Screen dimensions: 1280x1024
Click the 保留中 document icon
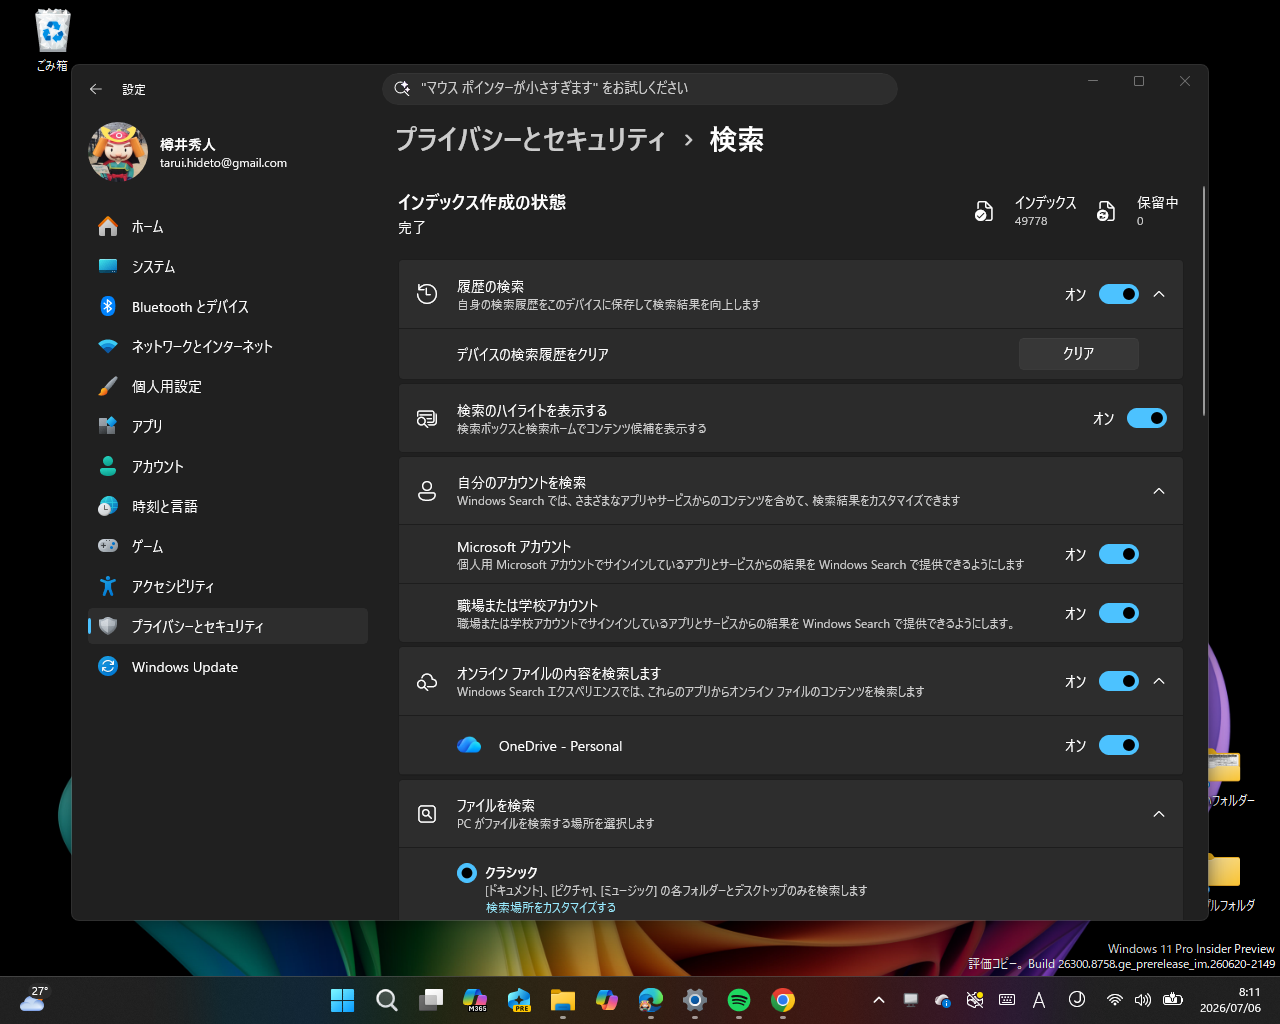tap(1106, 211)
